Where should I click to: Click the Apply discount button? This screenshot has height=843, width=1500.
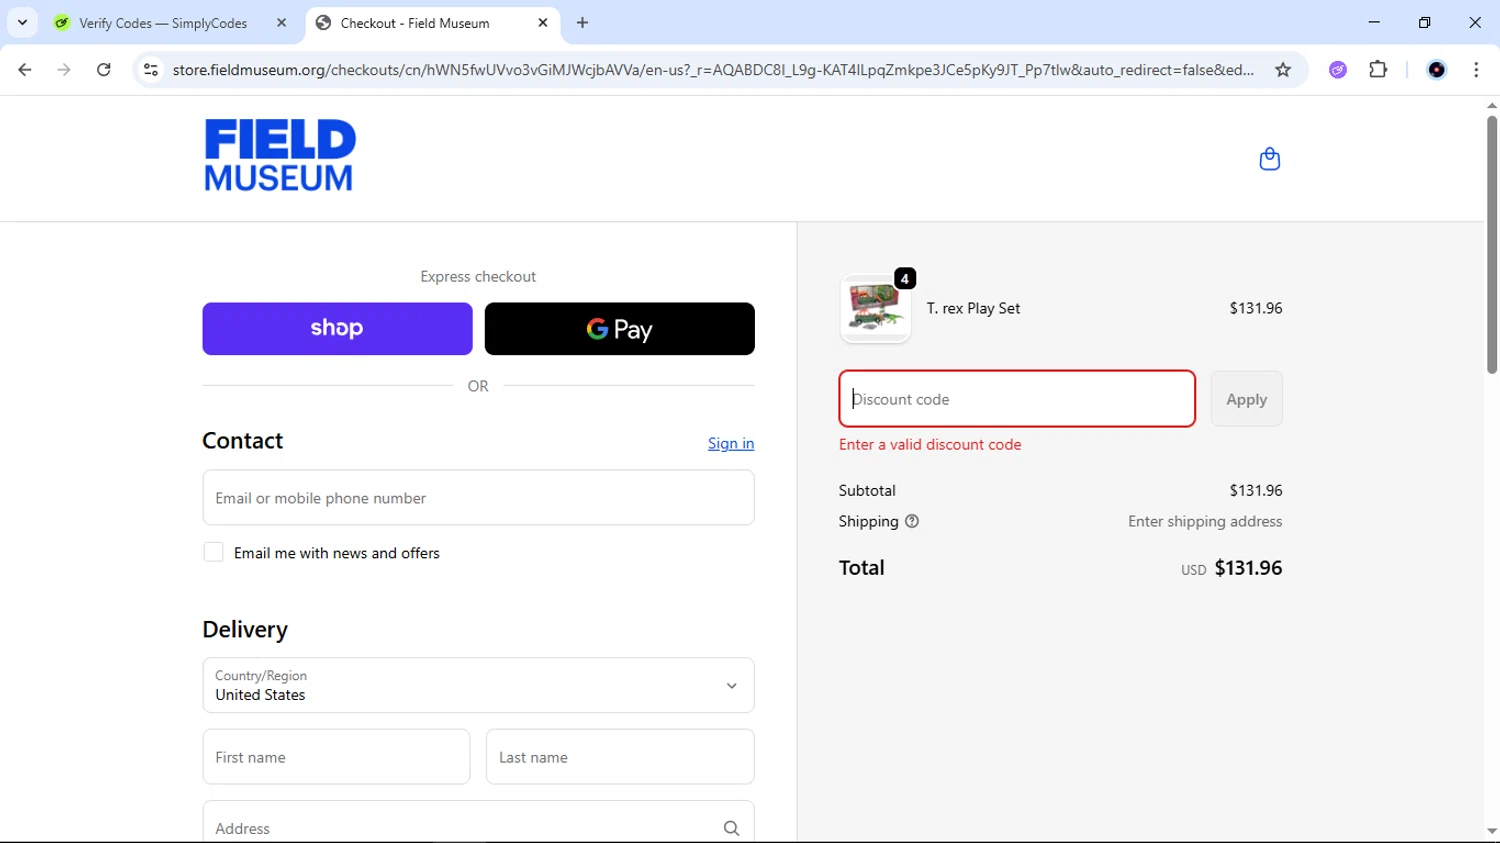[1246, 399]
